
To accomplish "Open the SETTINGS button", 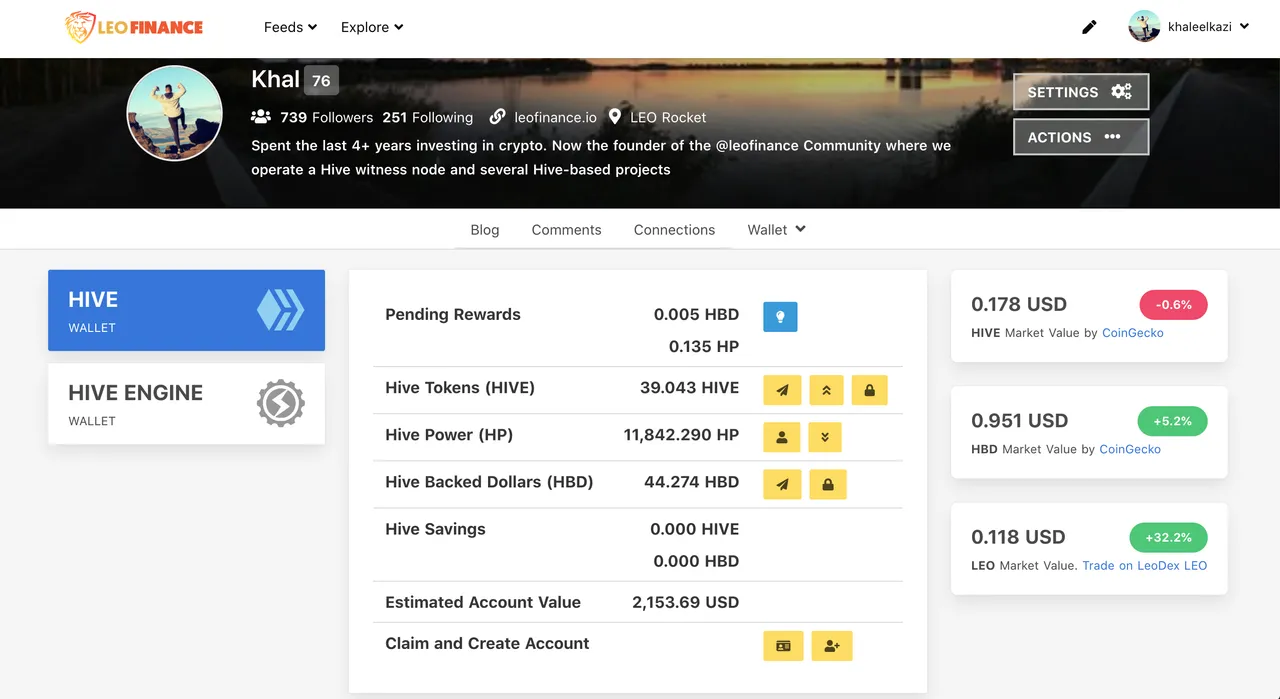I will (x=1081, y=92).
